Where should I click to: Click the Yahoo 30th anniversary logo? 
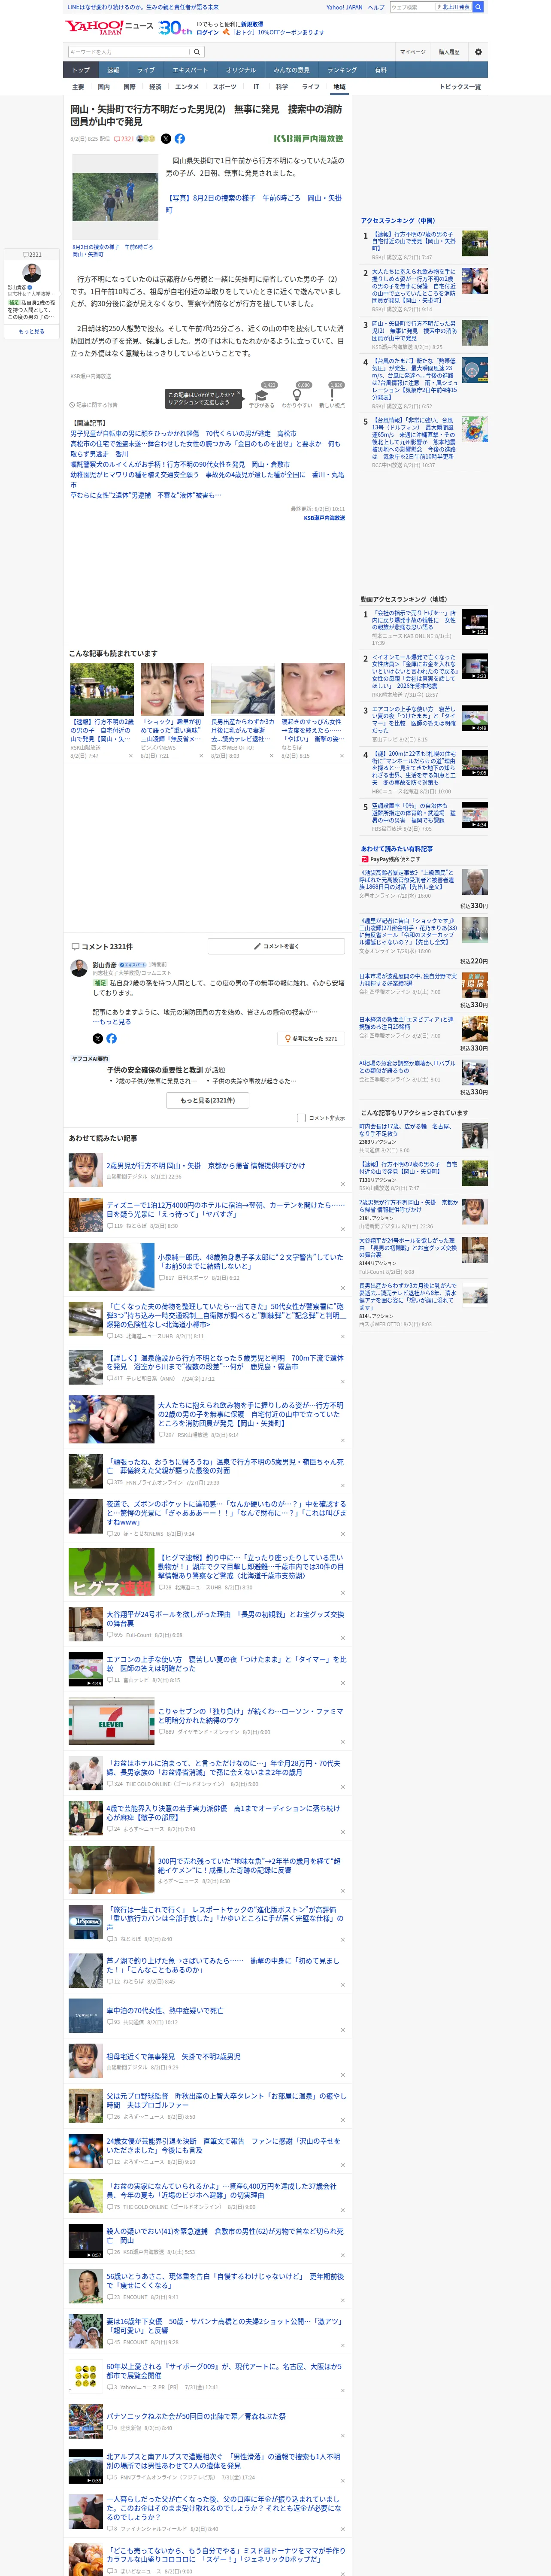tap(175, 28)
